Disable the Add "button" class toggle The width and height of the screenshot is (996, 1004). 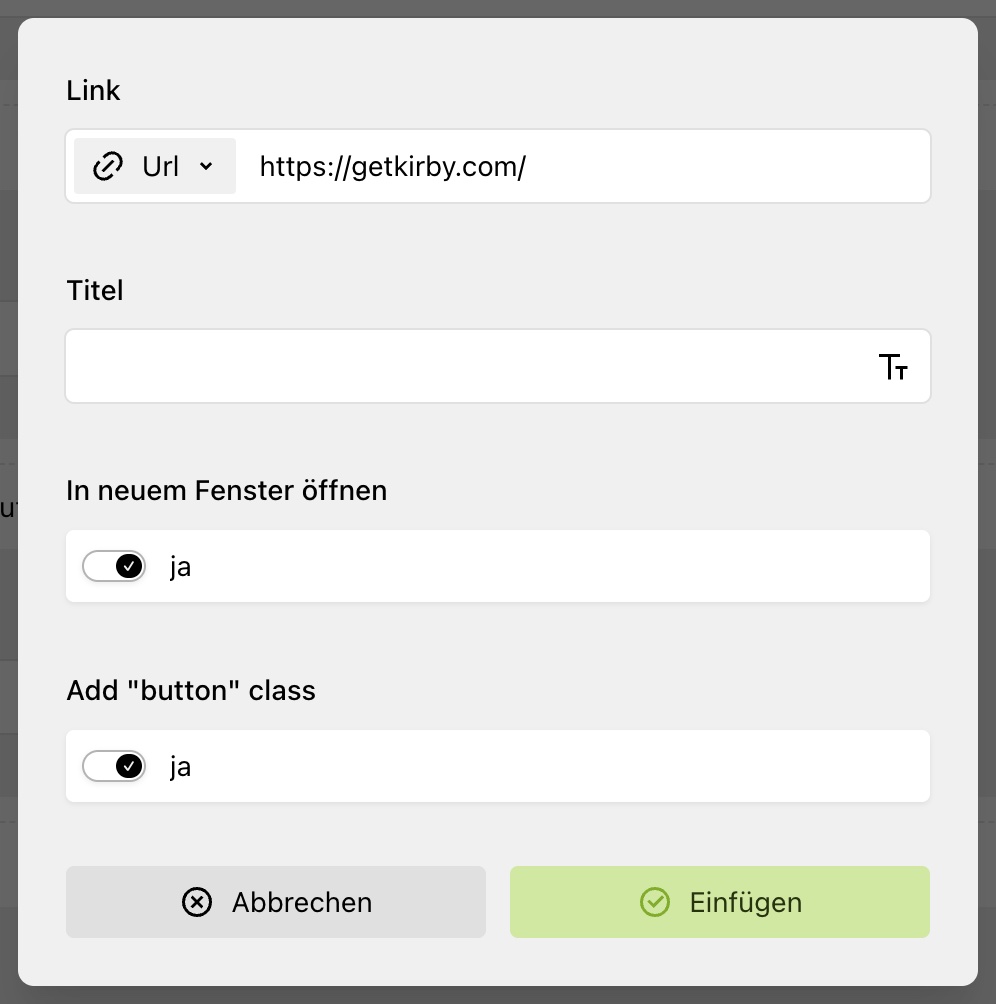pos(114,766)
